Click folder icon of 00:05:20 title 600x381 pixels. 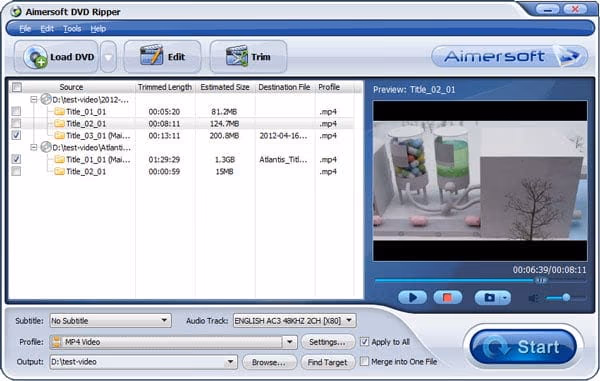pyautogui.click(x=59, y=112)
